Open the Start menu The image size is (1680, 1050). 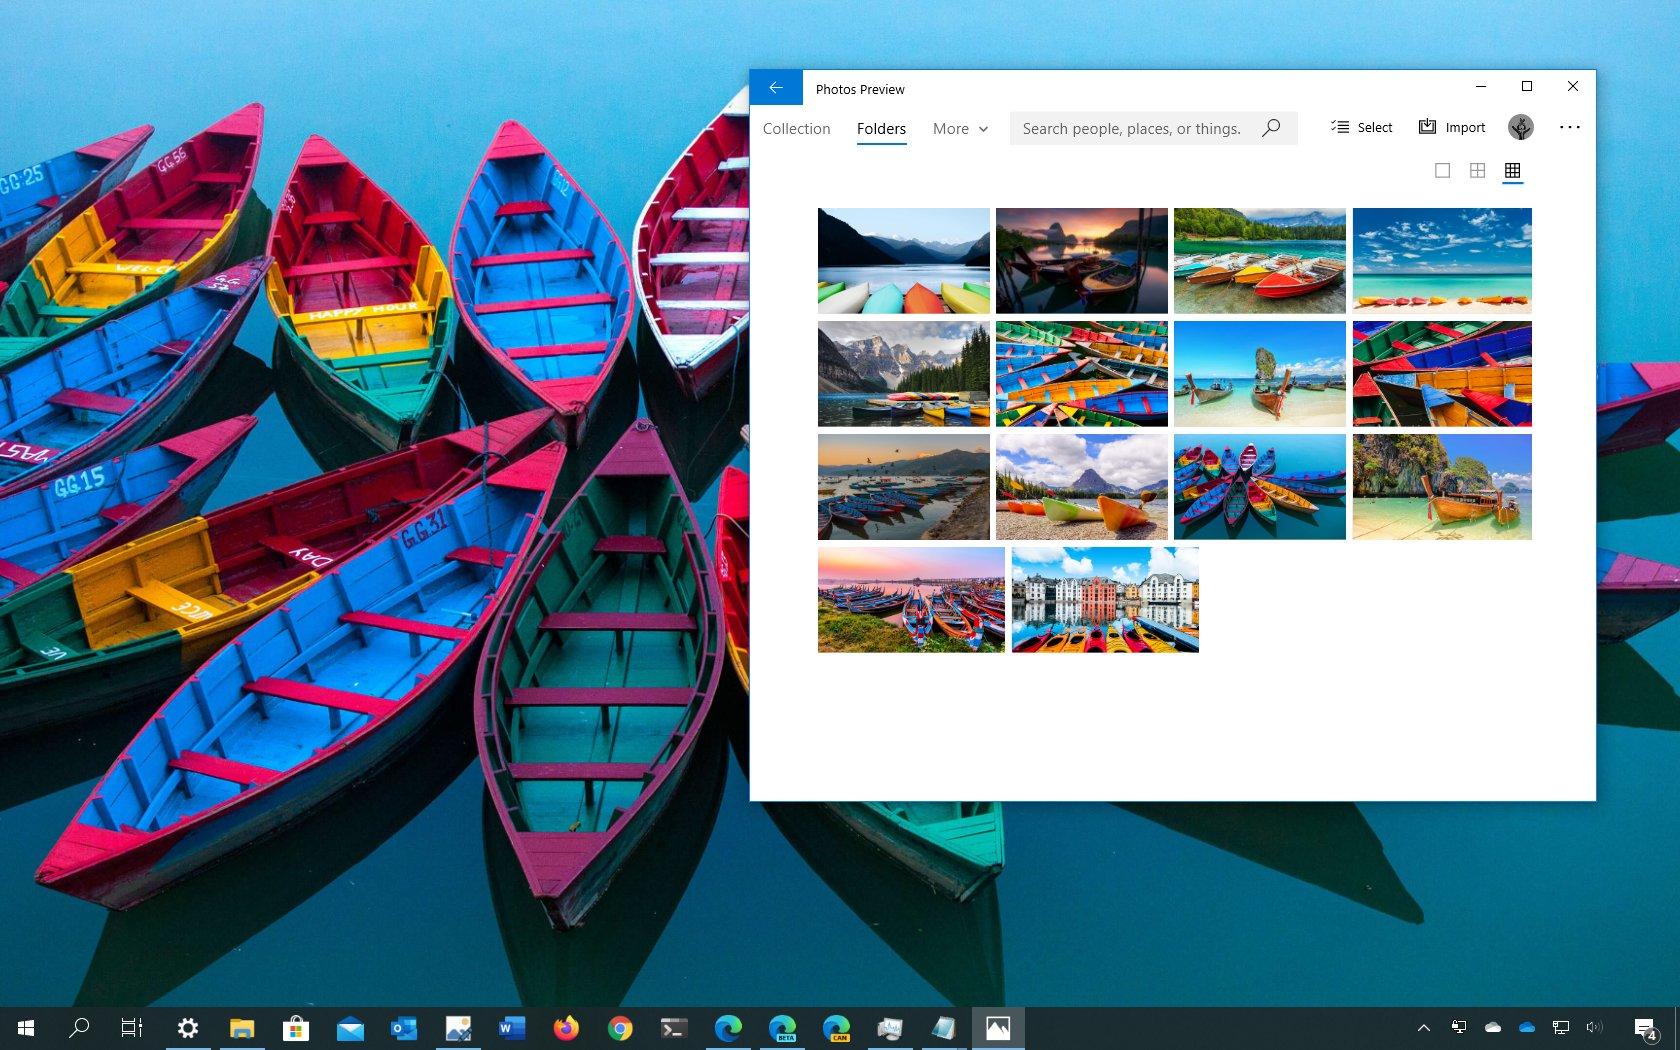[24, 1027]
